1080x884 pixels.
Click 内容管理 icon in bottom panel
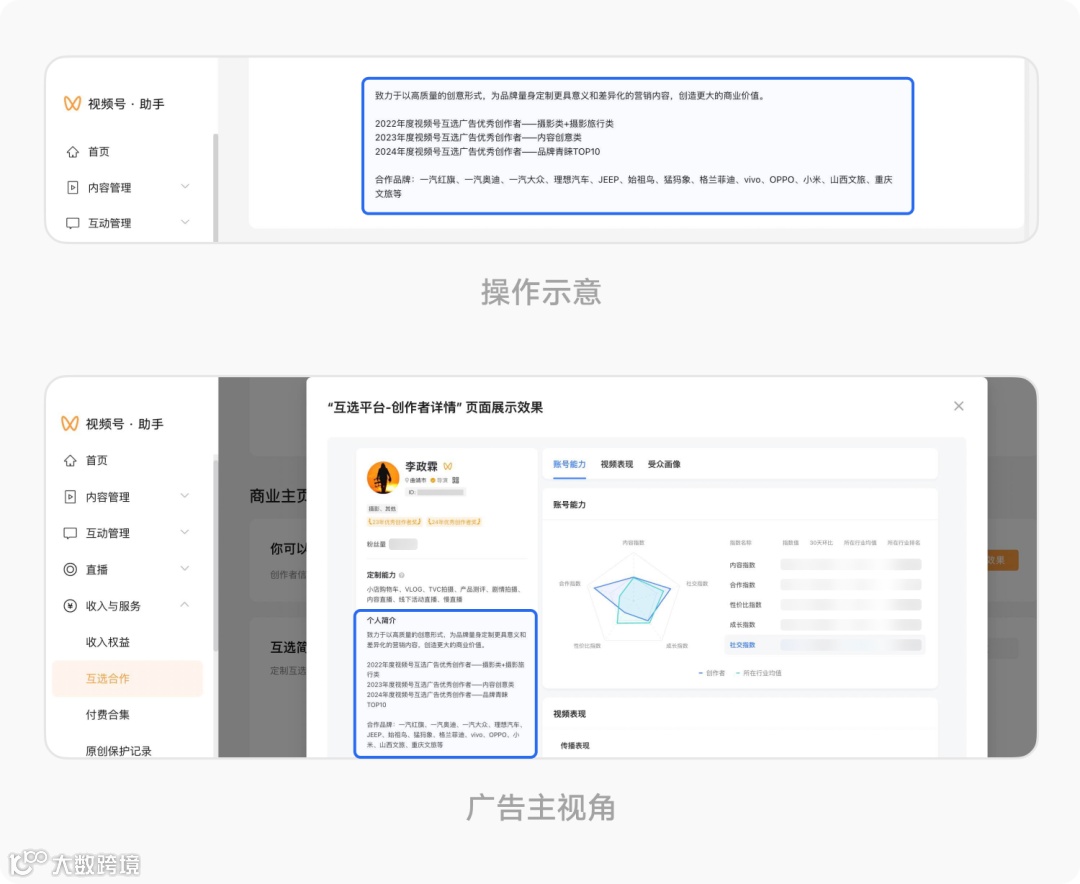point(70,497)
